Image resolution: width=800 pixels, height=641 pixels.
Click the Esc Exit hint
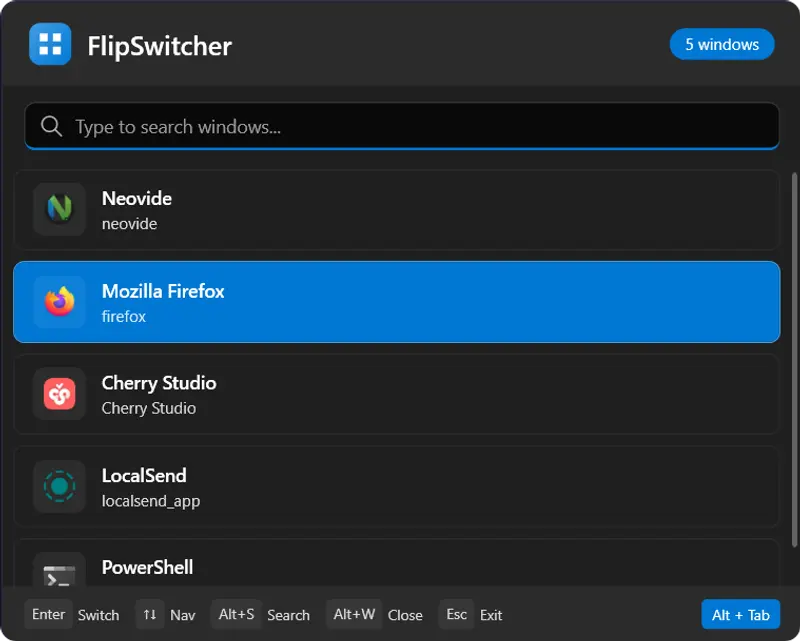(472, 614)
